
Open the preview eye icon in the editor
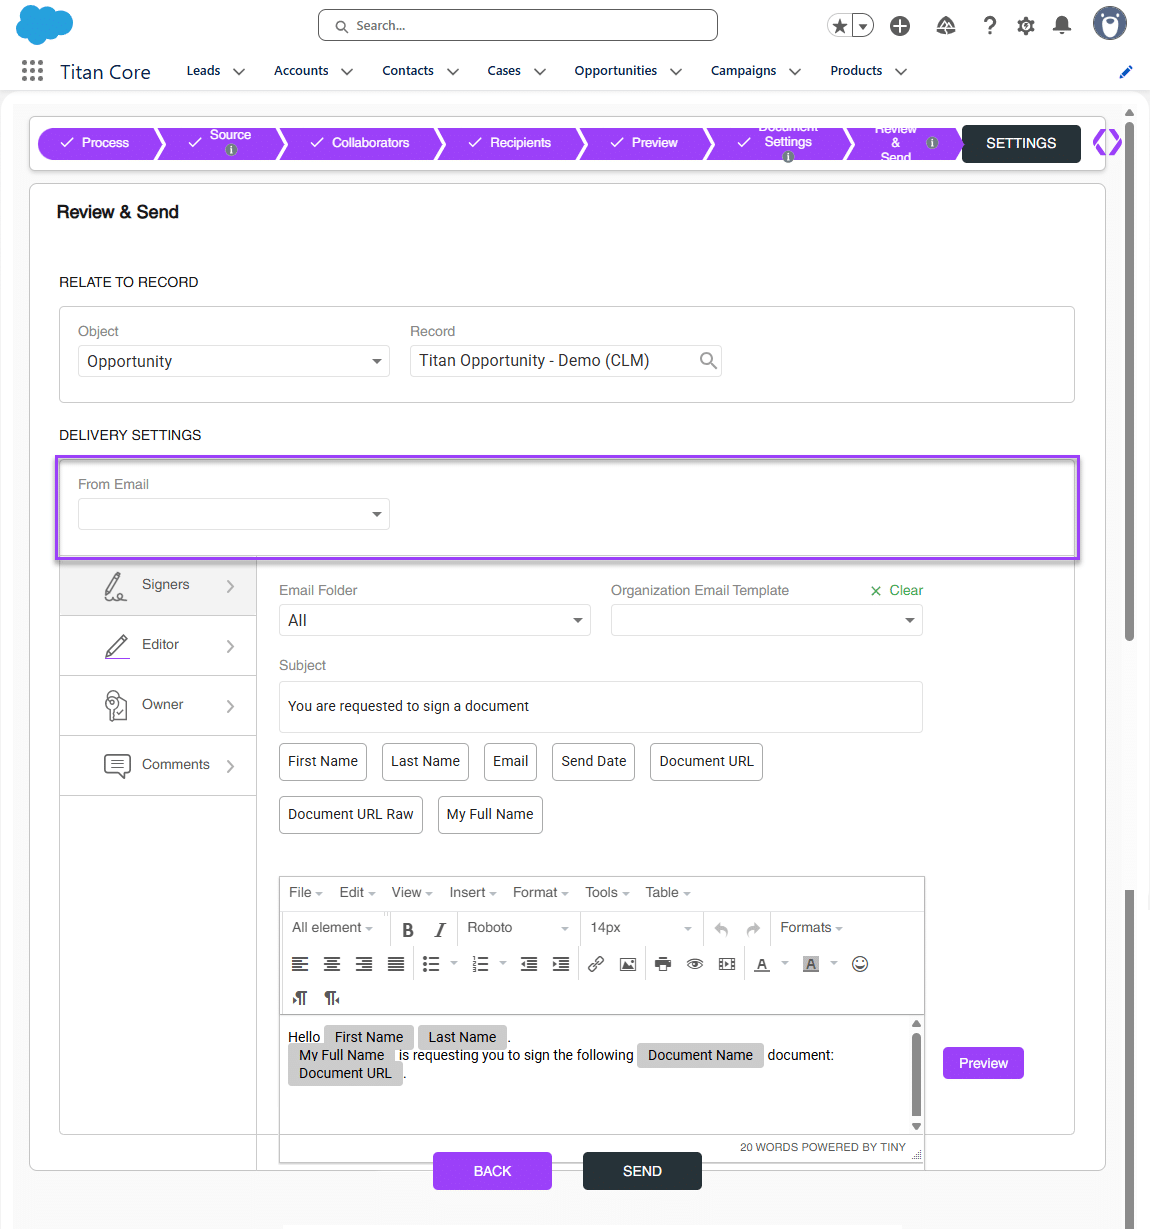(694, 963)
